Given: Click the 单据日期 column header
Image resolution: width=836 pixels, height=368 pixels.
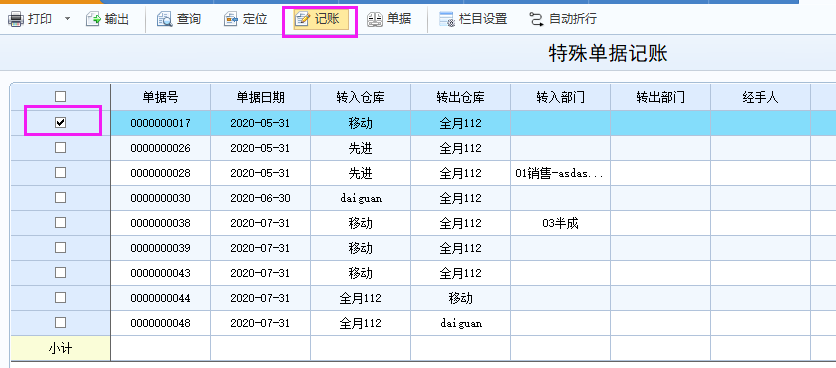Looking at the screenshot, I should (261, 97).
